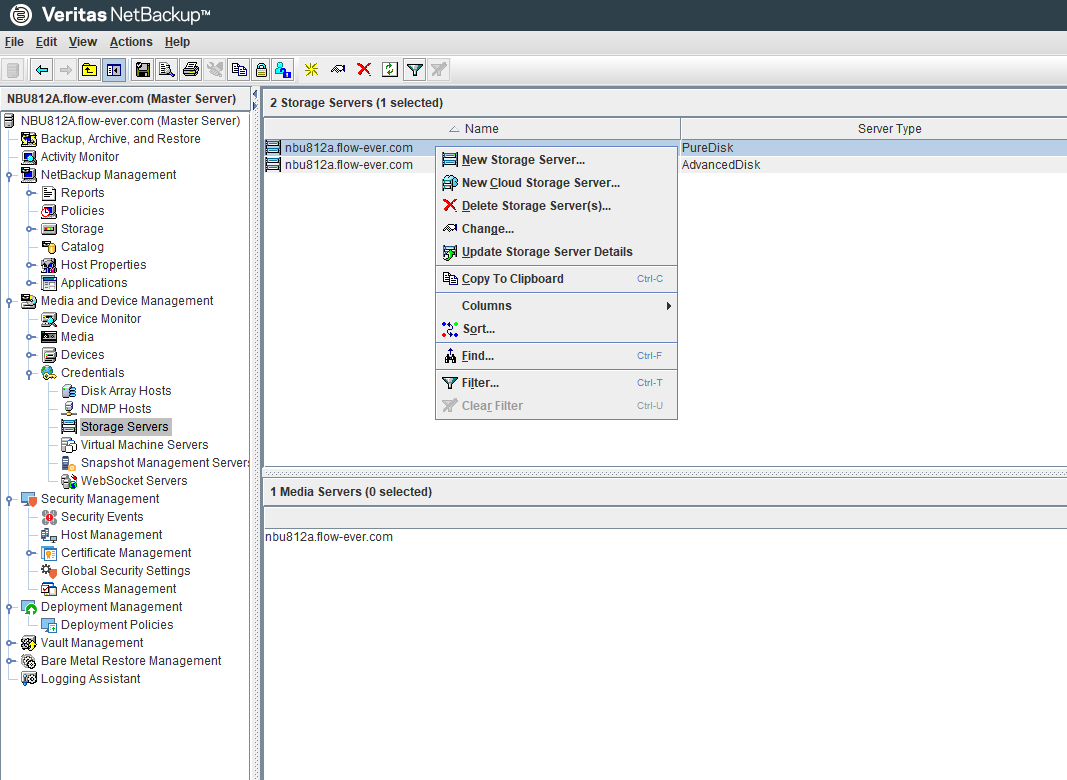Click the Save floppy disk toolbar icon
The height and width of the screenshot is (780, 1067).
(x=143, y=69)
